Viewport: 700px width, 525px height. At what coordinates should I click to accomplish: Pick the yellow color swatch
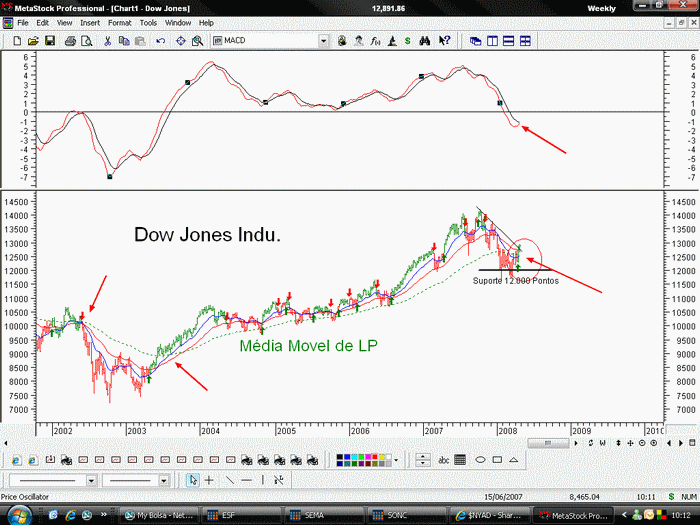(382, 457)
